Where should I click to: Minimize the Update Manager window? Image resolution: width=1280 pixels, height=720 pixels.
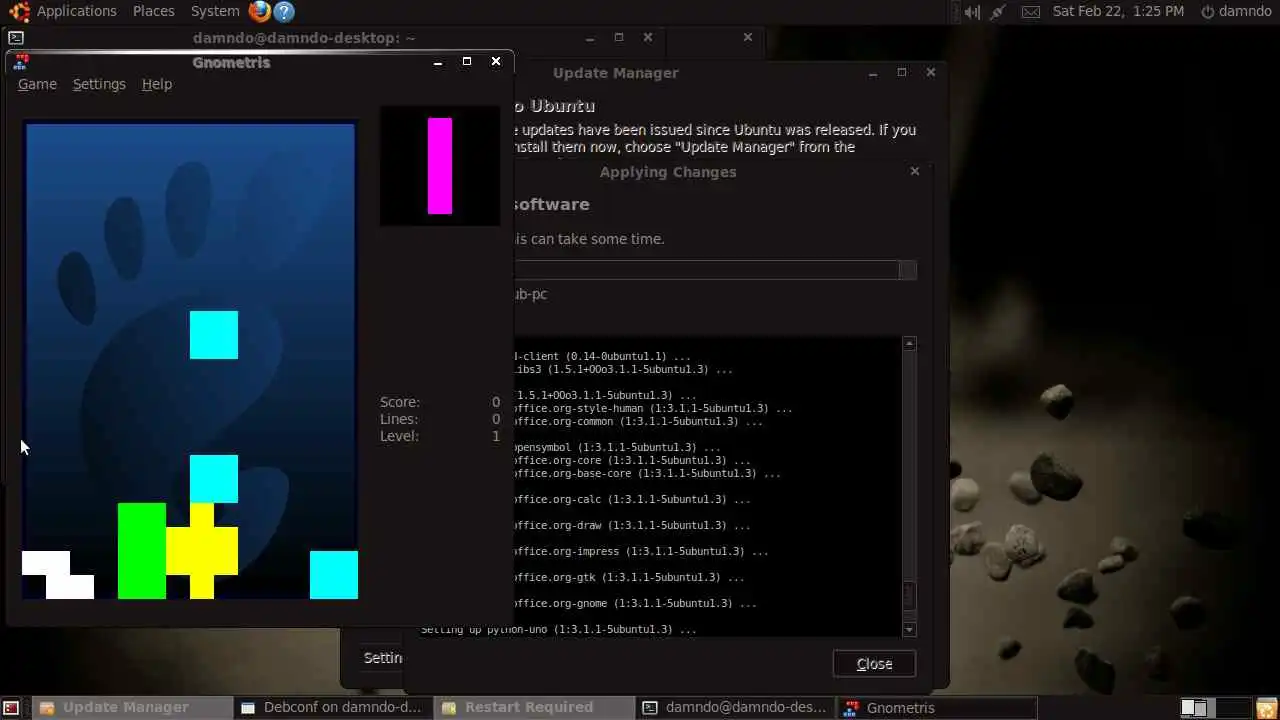(873, 73)
